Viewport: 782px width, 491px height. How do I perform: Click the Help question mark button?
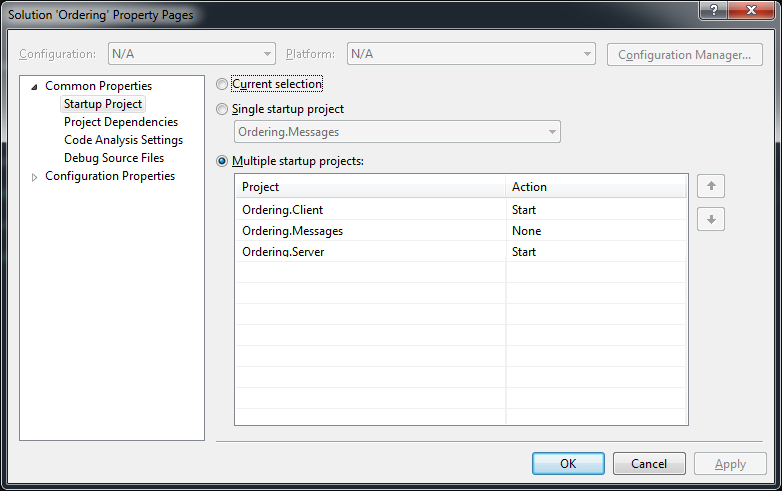(x=713, y=10)
